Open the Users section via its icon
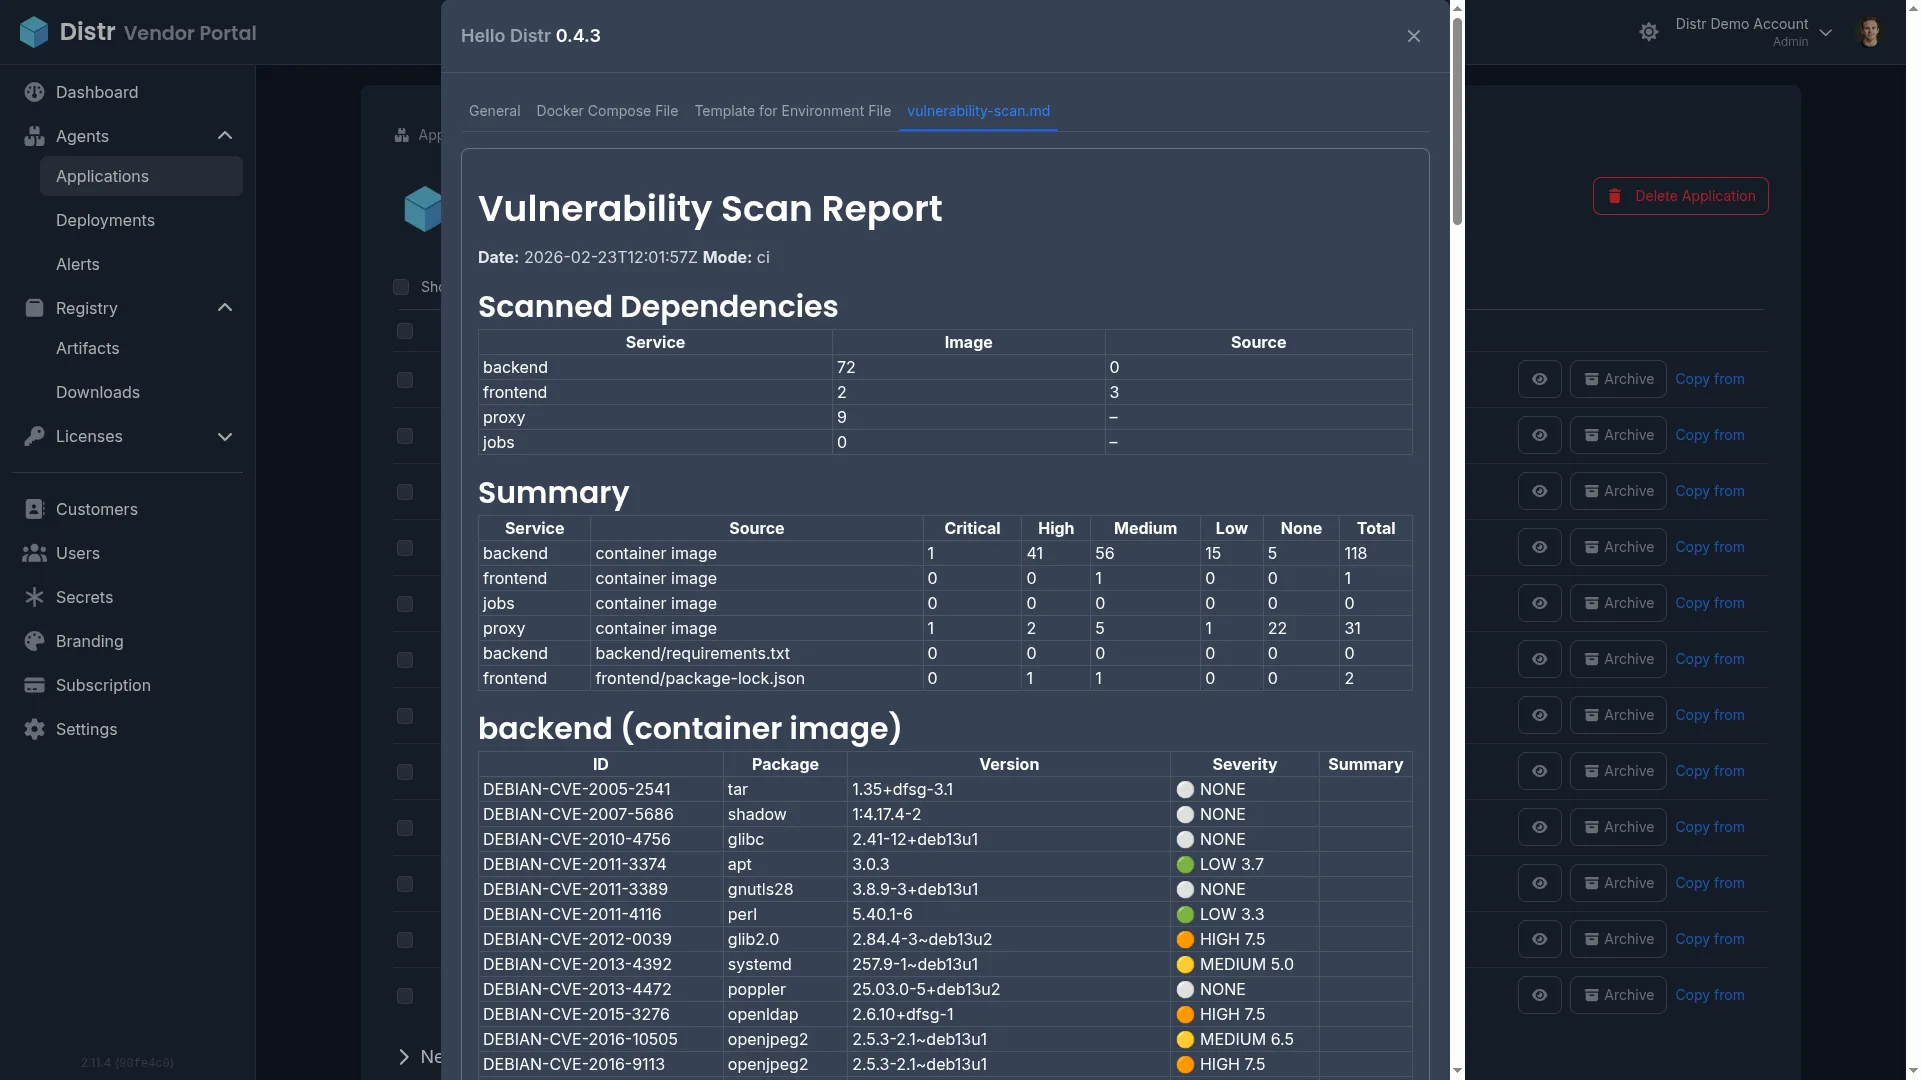Screen dimensions: 1921x1080 tap(33, 553)
